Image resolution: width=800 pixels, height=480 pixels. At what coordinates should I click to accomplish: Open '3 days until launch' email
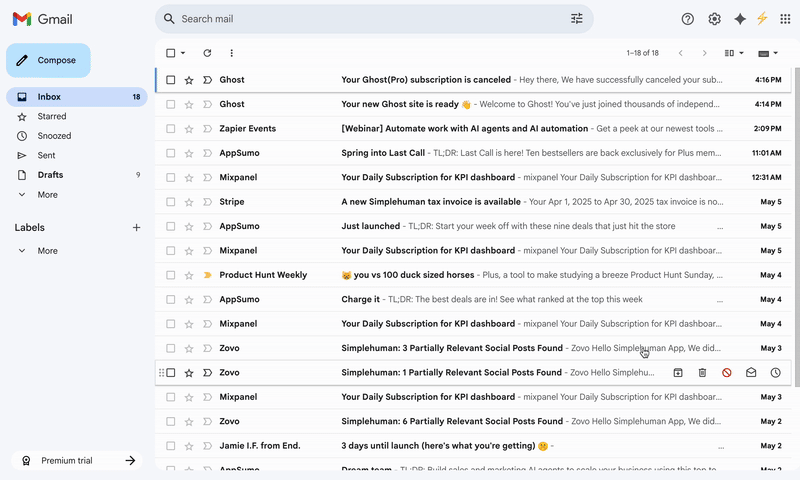[x=473, y=446]
